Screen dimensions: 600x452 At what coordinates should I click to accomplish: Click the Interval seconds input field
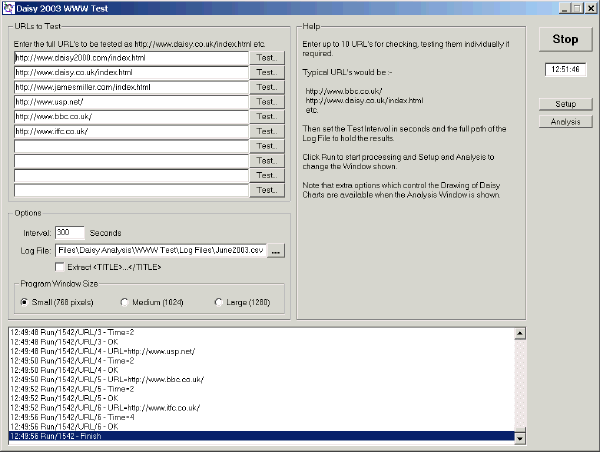[x=70, y=233]
